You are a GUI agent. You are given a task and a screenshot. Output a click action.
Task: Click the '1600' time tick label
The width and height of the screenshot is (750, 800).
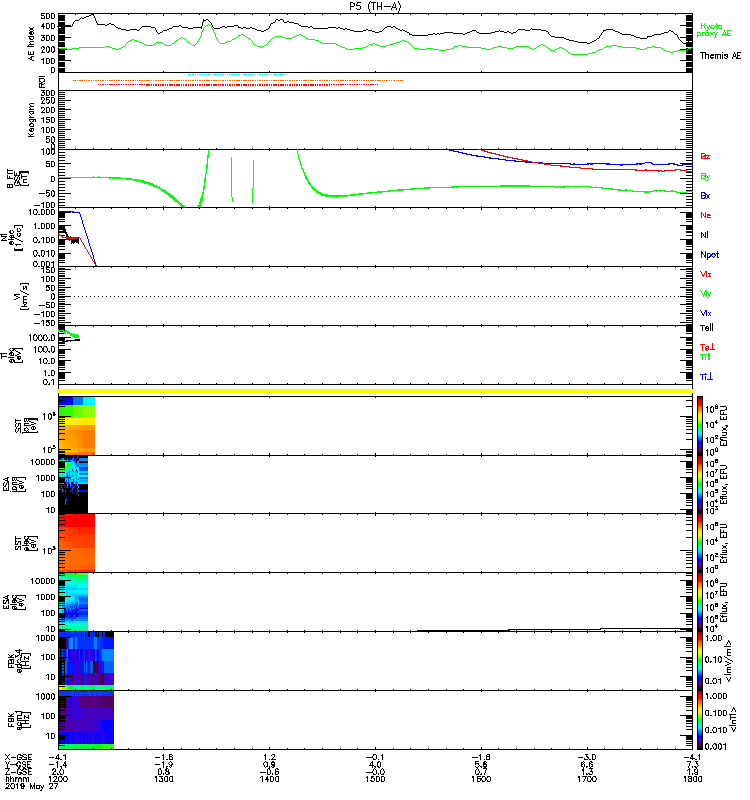coord(481,779)
